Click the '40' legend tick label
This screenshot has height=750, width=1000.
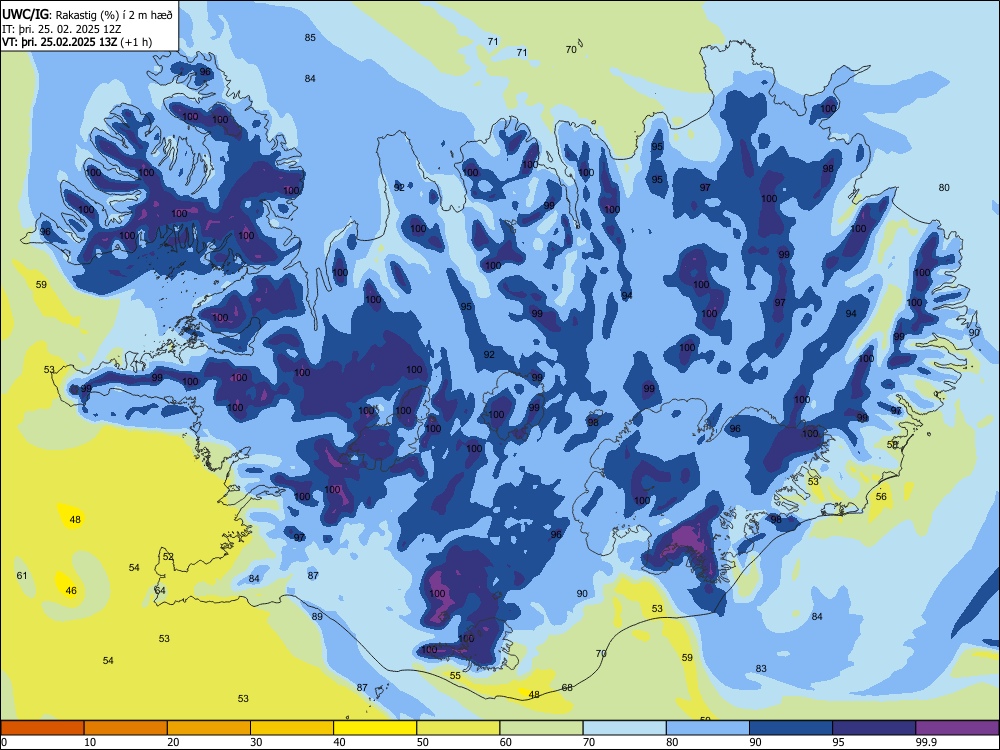click(x=339, y=742)
